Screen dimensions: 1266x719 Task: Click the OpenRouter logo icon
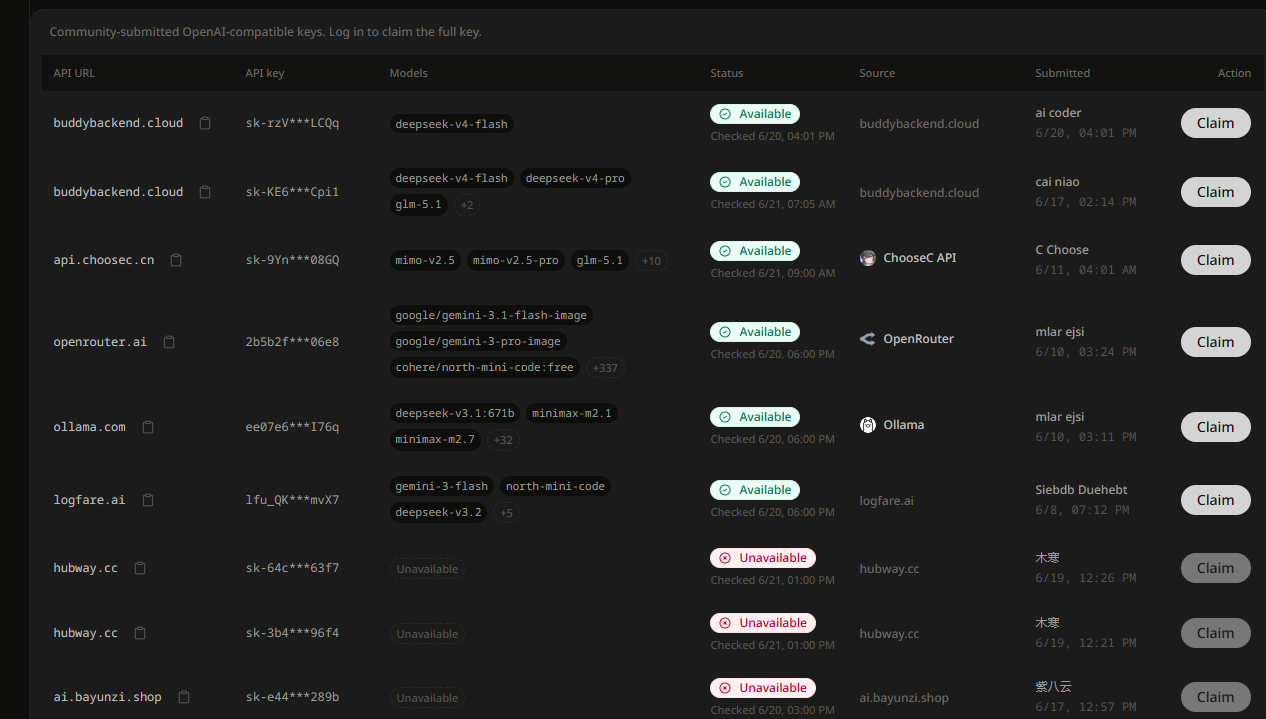point(868,339)
